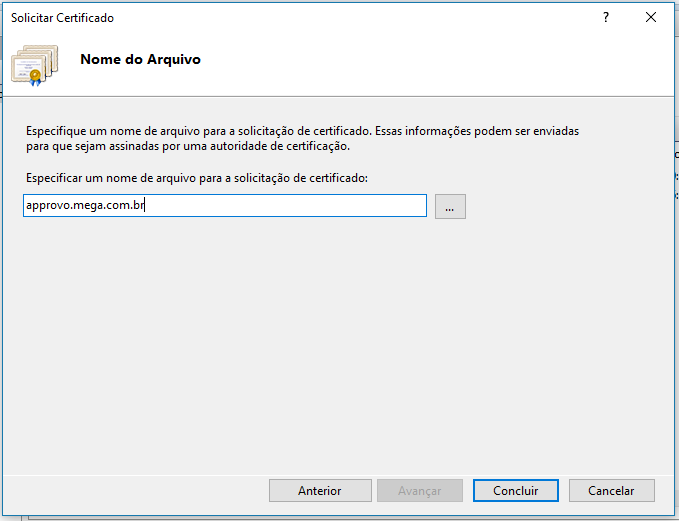Finish the wizard by pressing Concluir
679x521 pixels.
515,491
